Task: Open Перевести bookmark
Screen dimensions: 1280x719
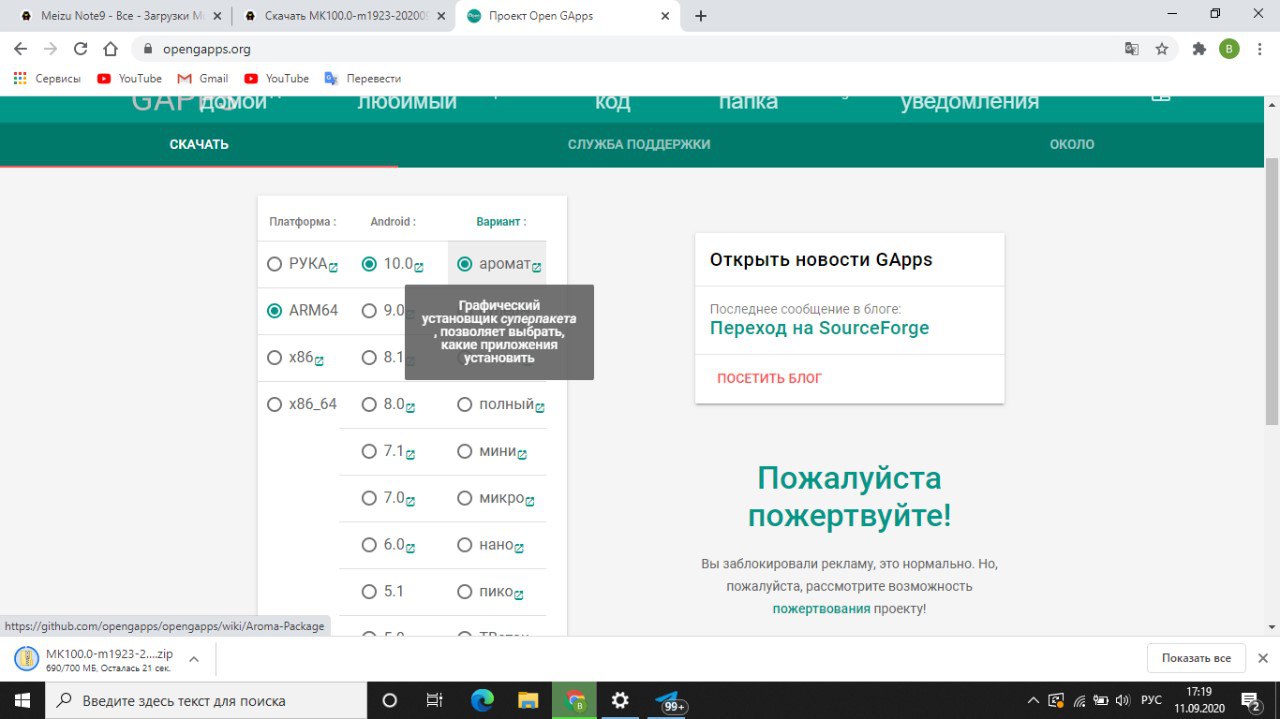Action: (x=363, y=78)
